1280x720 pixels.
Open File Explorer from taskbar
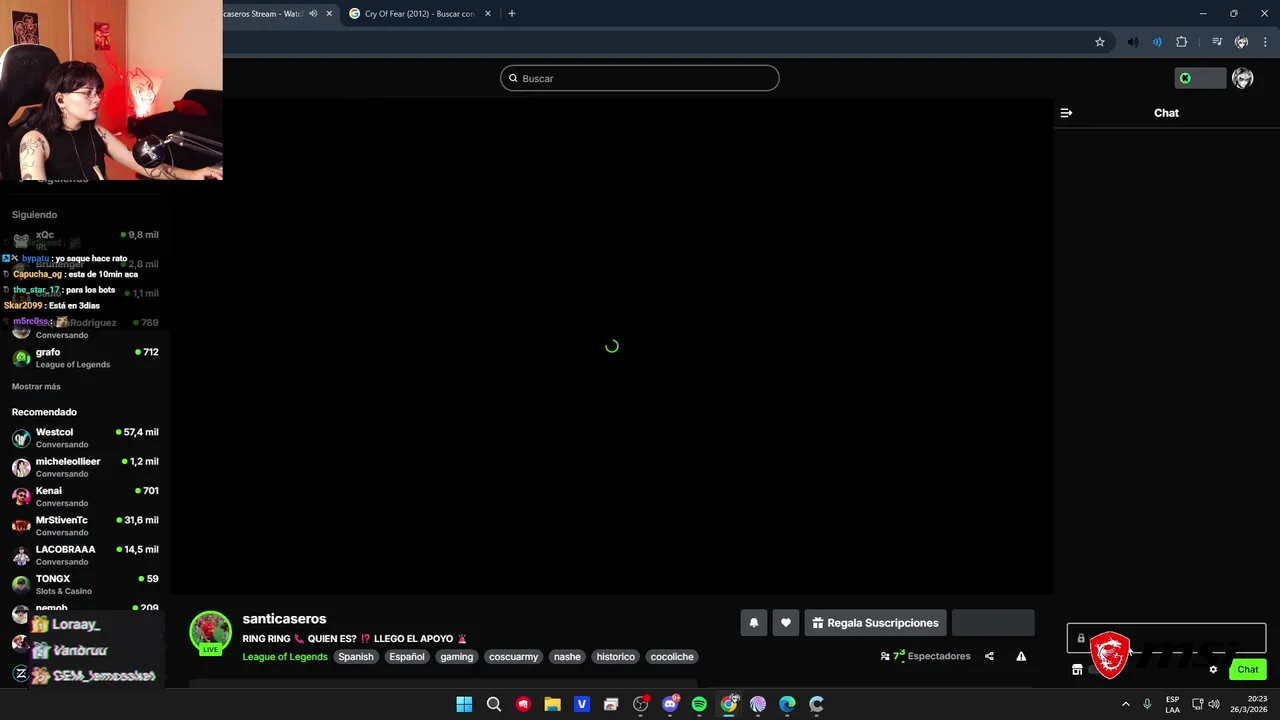(552, 704)
